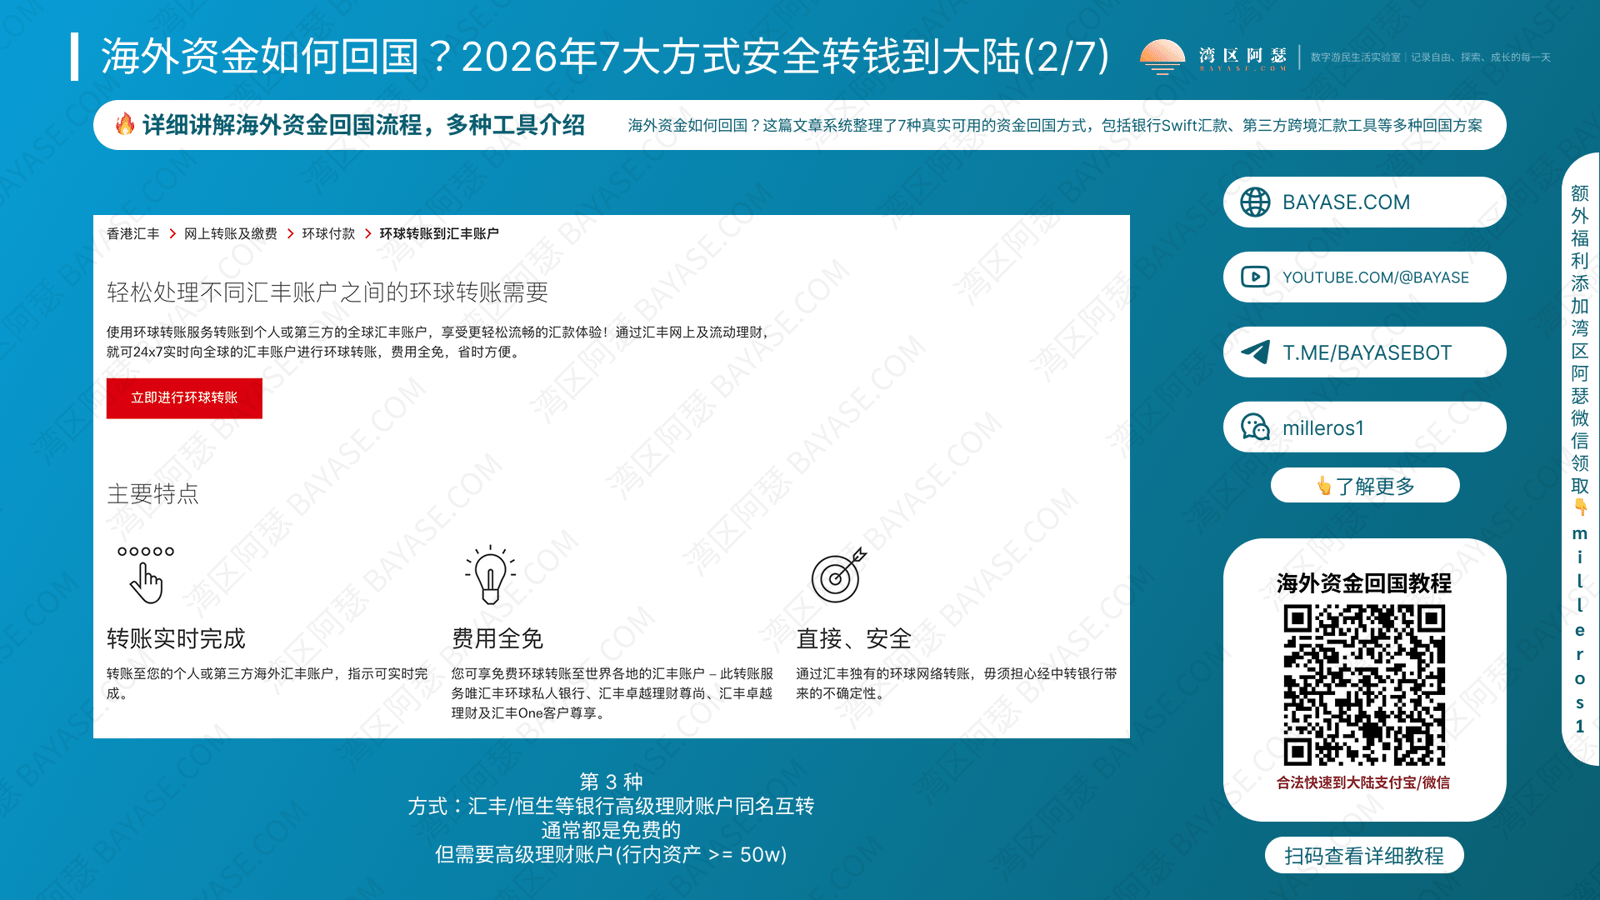Click the red 合法快速到大陆支付宝/微信 text
Viewport: 1600px width, 900px height.
pyautogui.click(x=1364, y=783)
